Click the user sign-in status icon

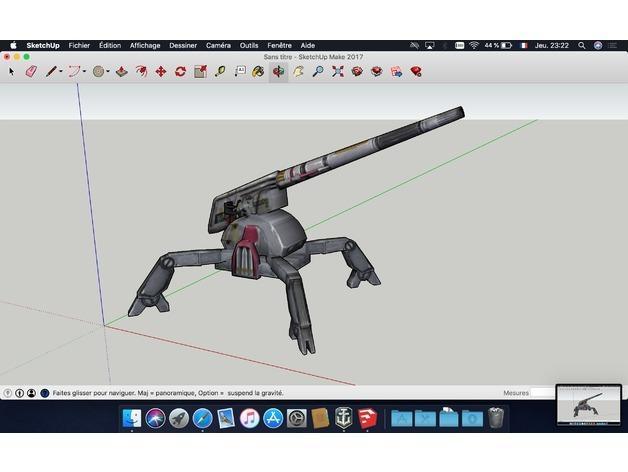tap(32, 393)
